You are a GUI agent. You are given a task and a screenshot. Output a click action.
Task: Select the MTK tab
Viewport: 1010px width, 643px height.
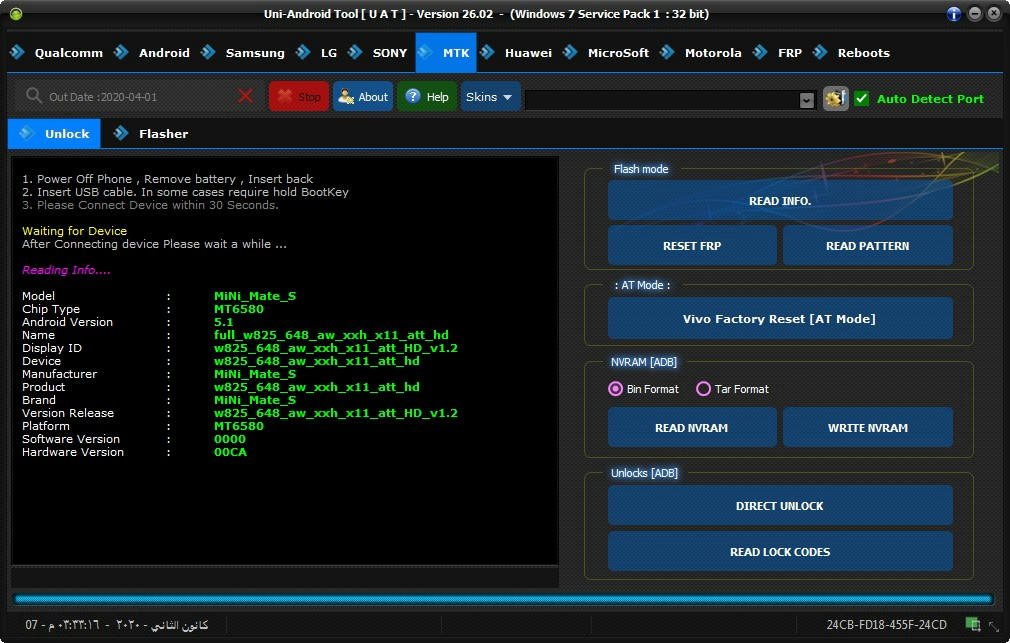tap(446, 53)
